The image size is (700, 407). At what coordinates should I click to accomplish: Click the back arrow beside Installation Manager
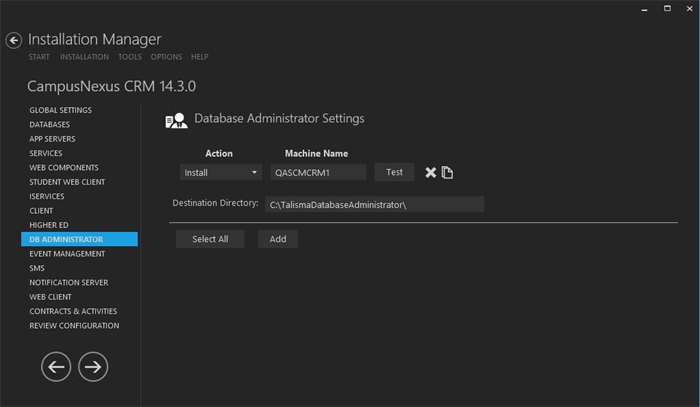click(13, 41)
